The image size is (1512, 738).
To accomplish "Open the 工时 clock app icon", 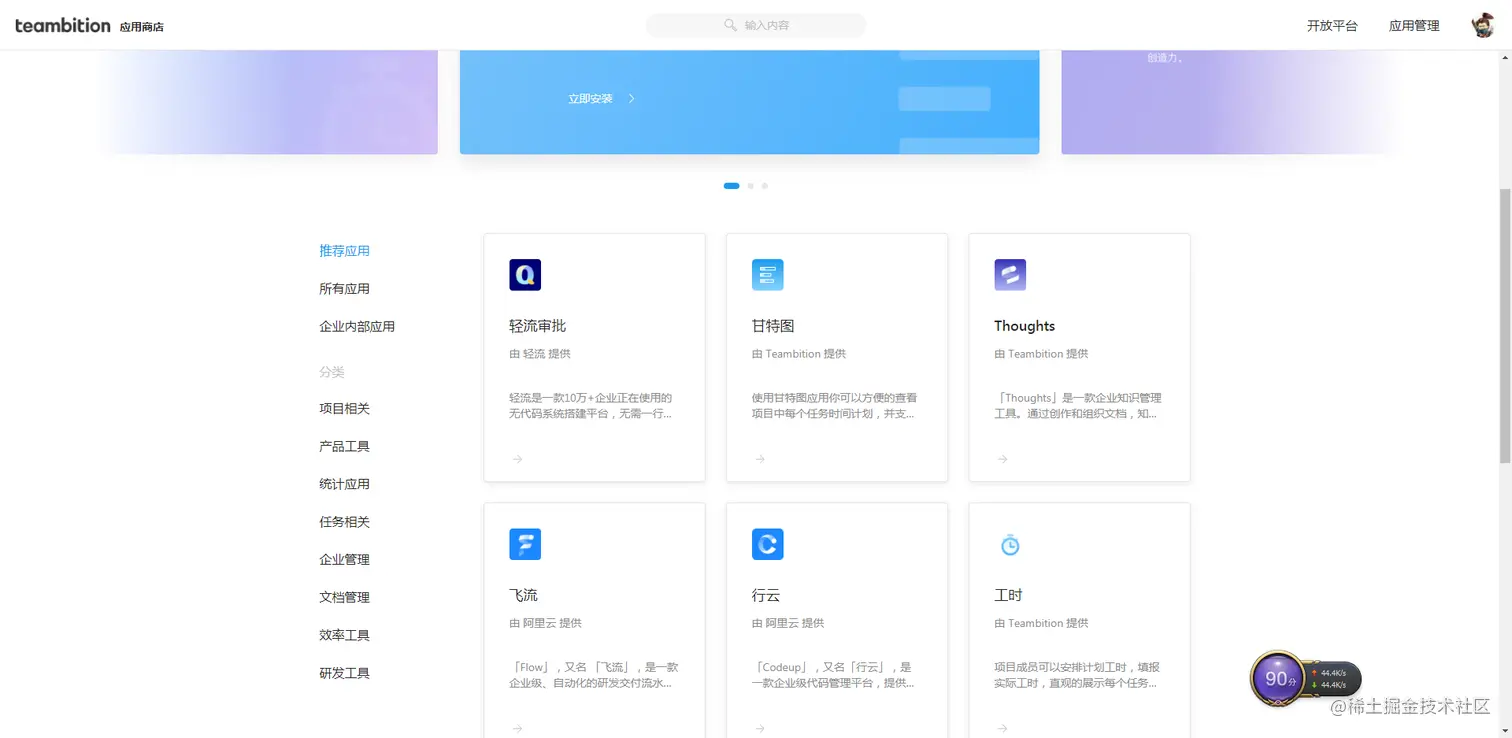I will pos(1010,545).
